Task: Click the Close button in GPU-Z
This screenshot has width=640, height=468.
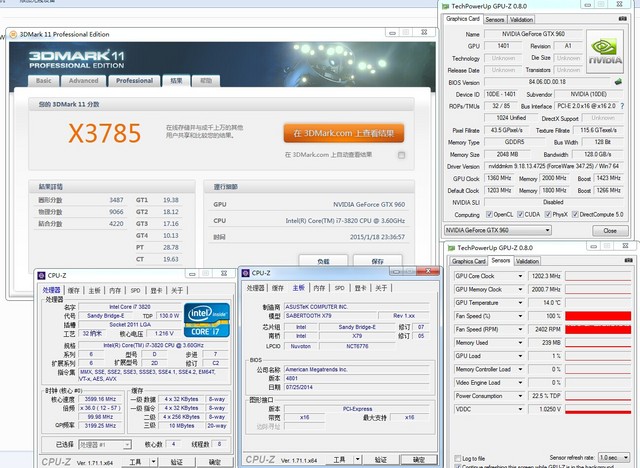Action: 610,231
